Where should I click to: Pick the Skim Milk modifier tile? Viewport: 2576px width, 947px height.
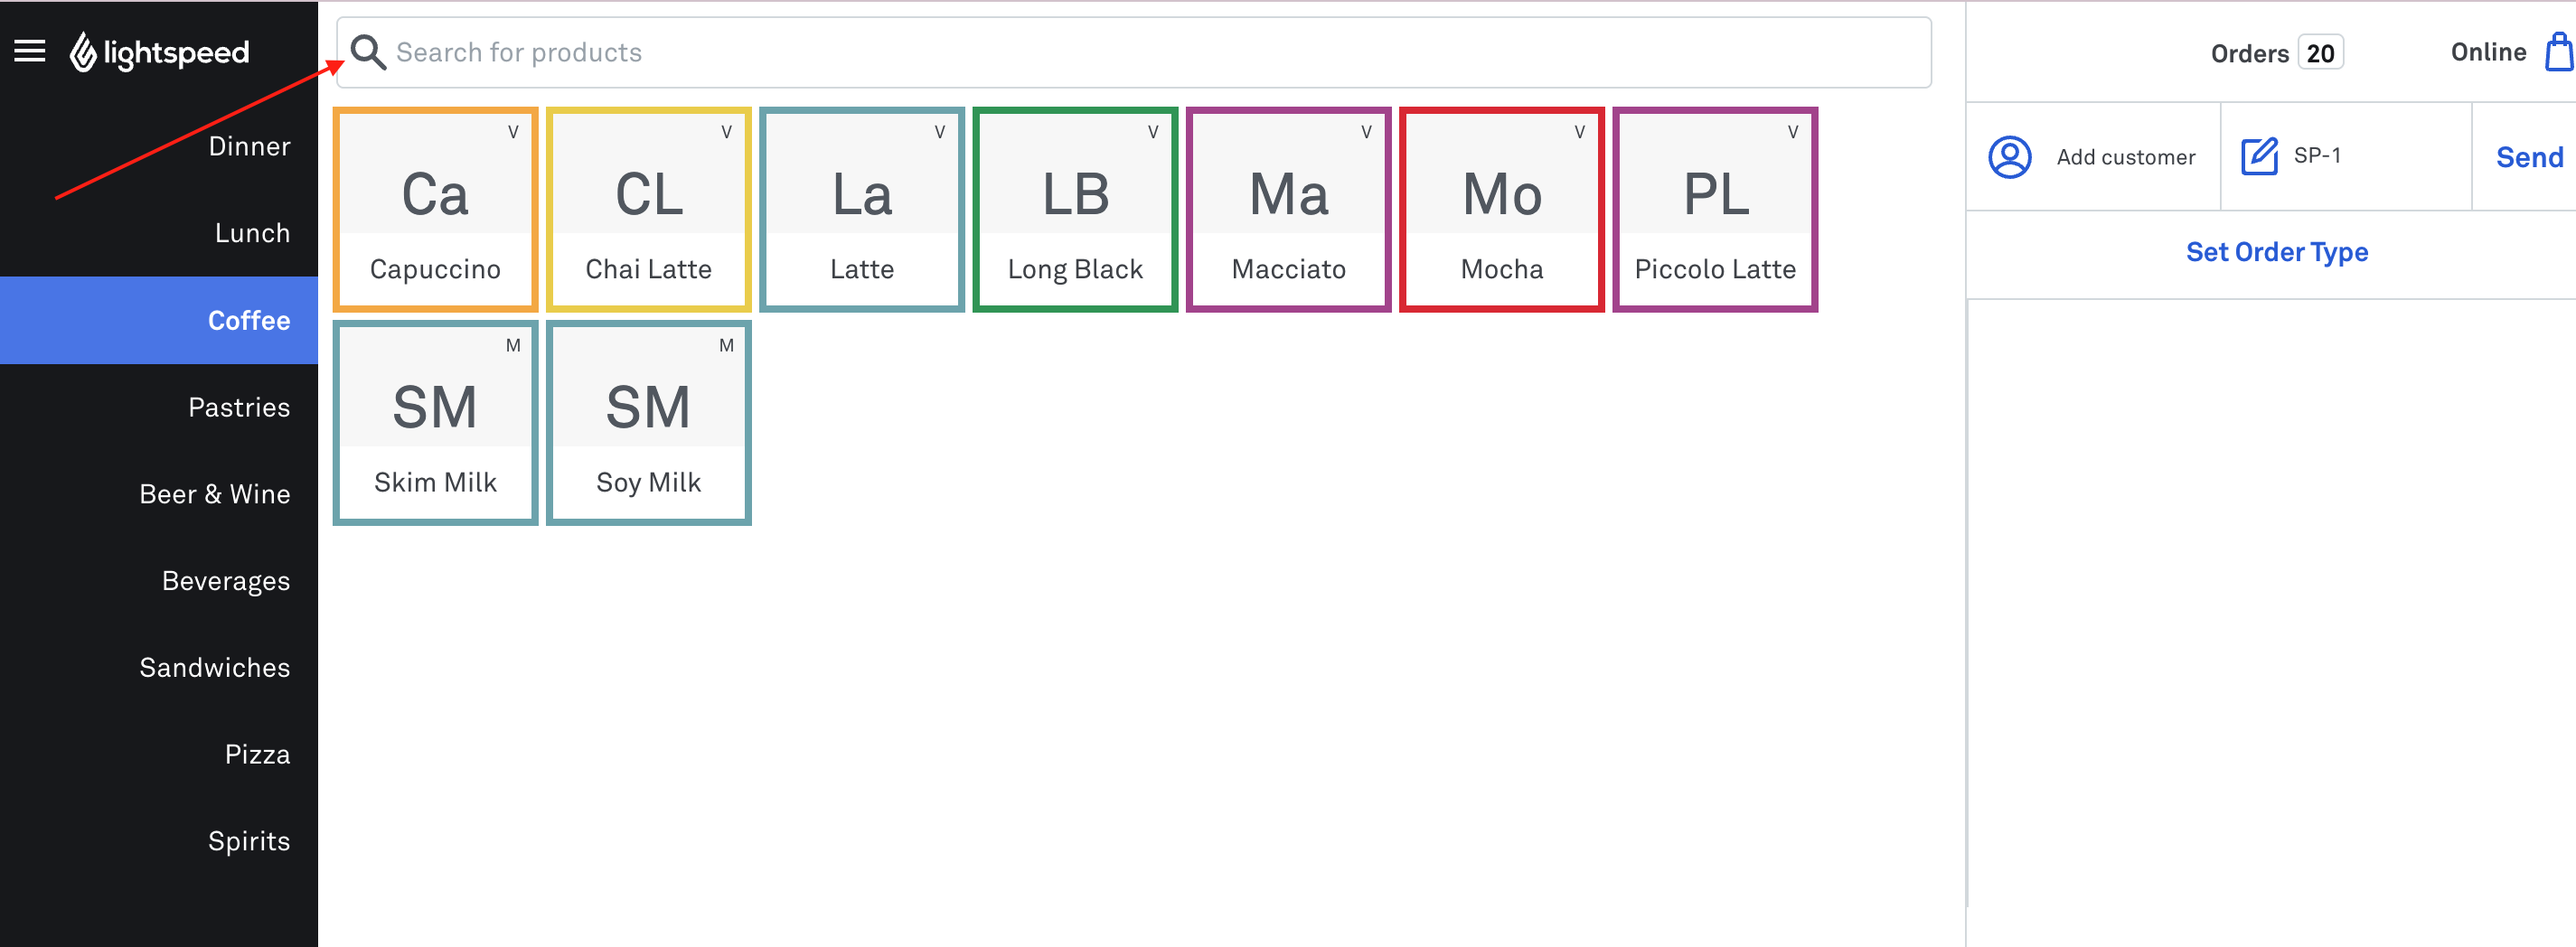pos(435,423)
